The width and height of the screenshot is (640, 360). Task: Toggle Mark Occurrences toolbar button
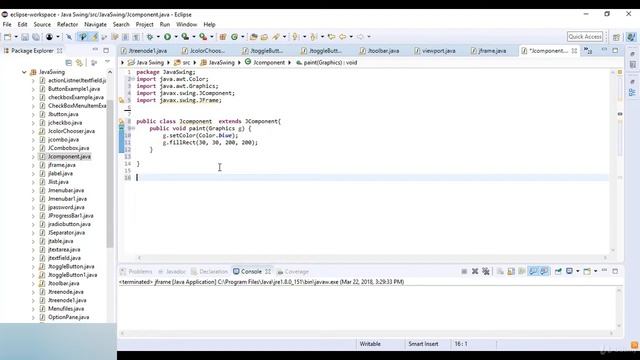click(x=94, y=37)
